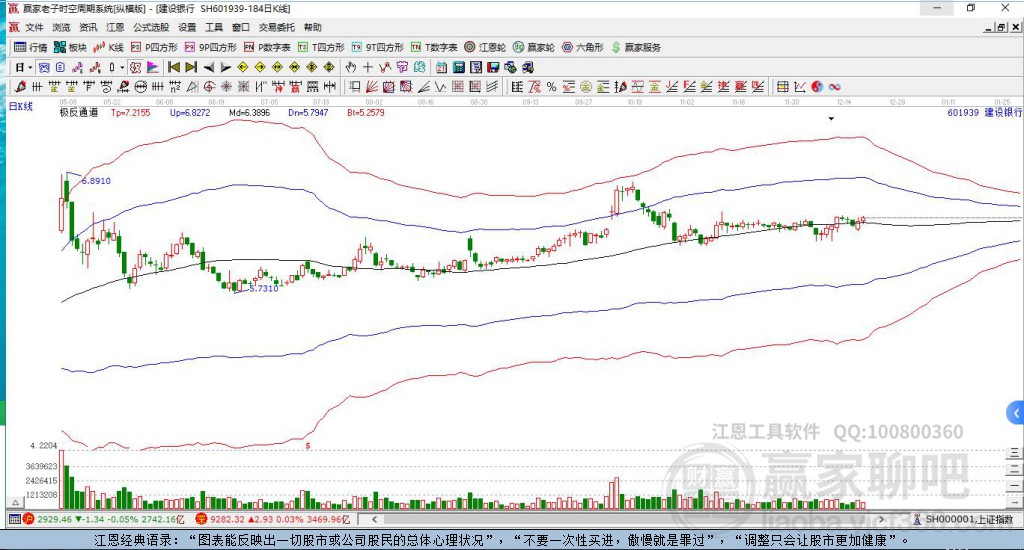This screenshot has width=1024, height=550.
Task: Select the Gann fan lines tool
Action: [x=371, y=87]
